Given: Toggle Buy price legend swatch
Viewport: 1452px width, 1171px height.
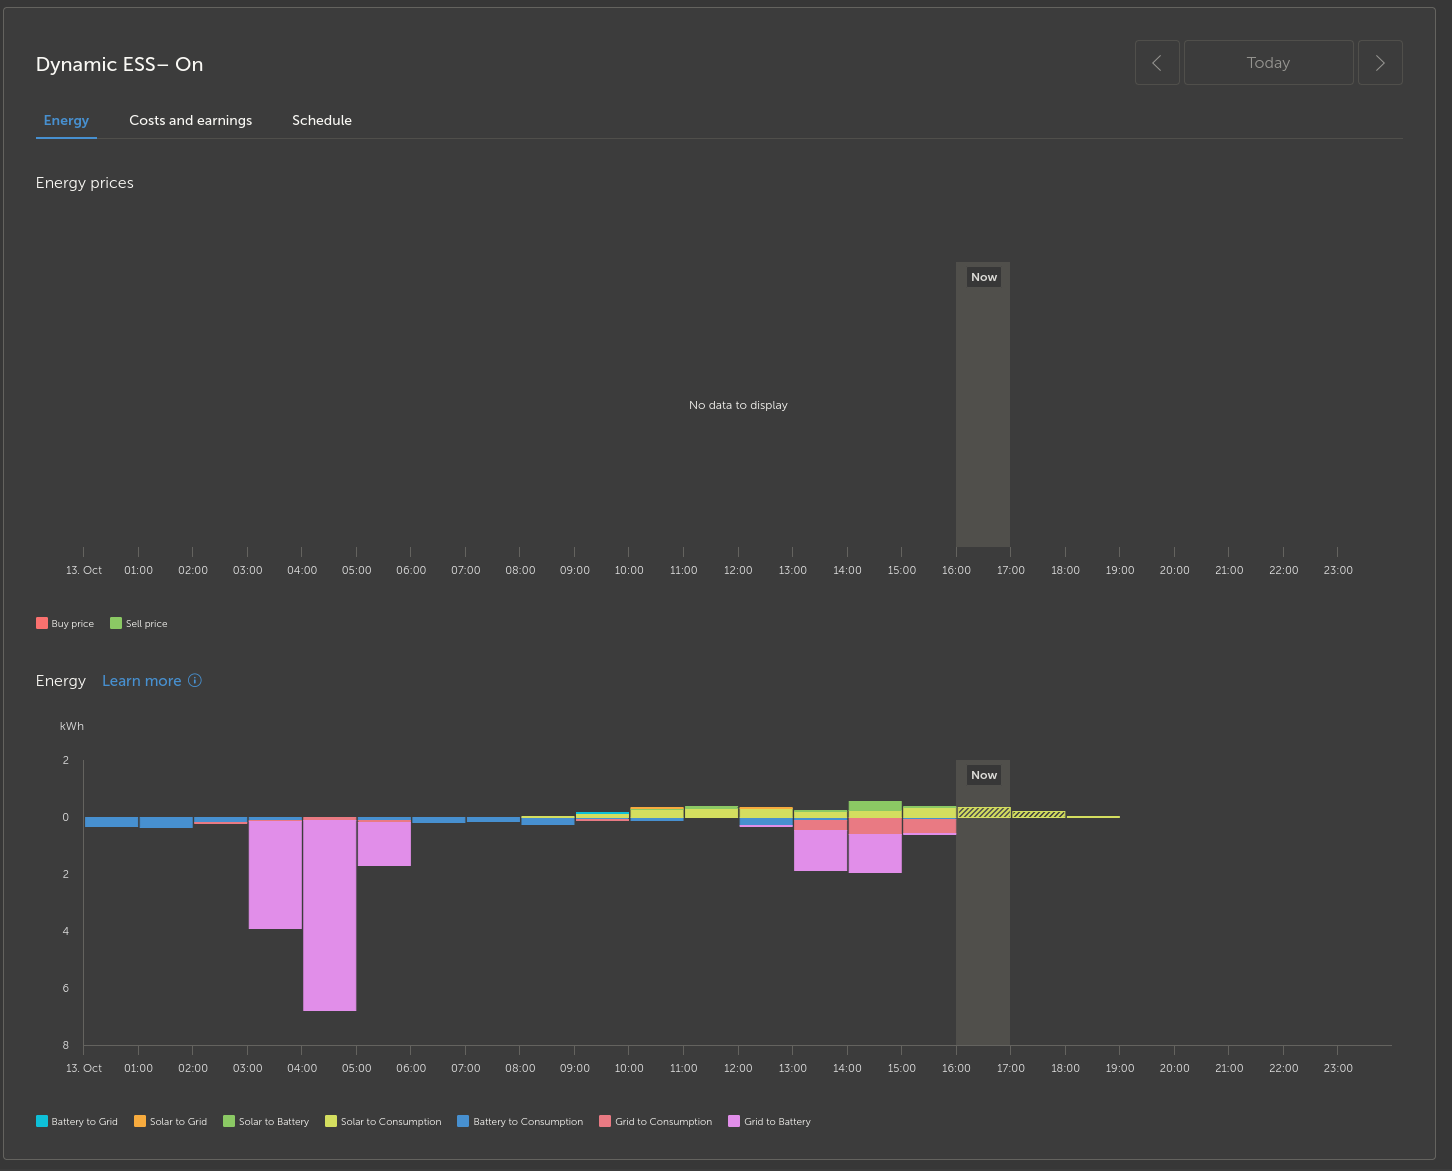Looking at the screenshot, I should pyautogui.click(x=42, y=623).
